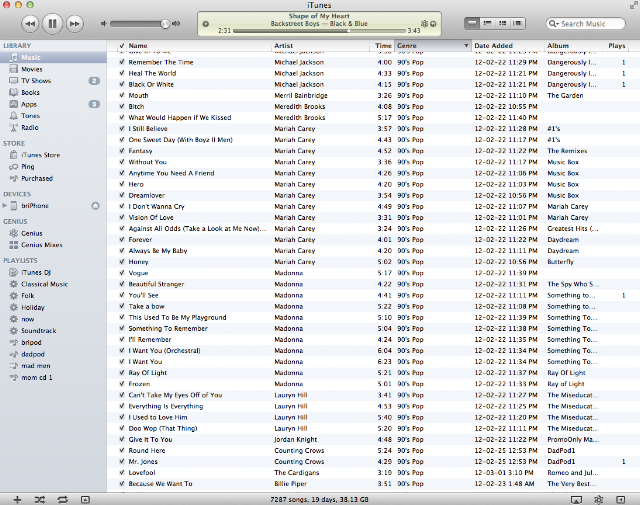The width and height of the screenshot is (640, 505).
Task: Open Genius playlist
Action: (53, 233)
